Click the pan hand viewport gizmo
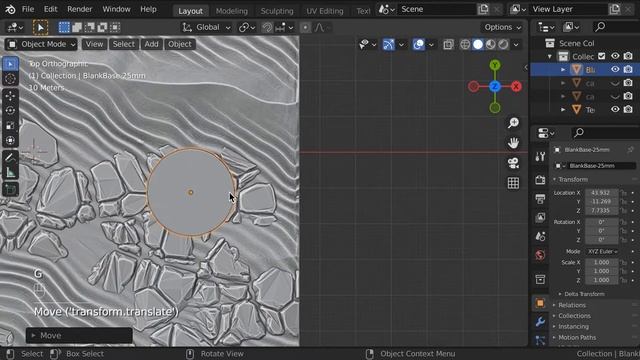Screen dimensions: 640x360 click(513, 143)
